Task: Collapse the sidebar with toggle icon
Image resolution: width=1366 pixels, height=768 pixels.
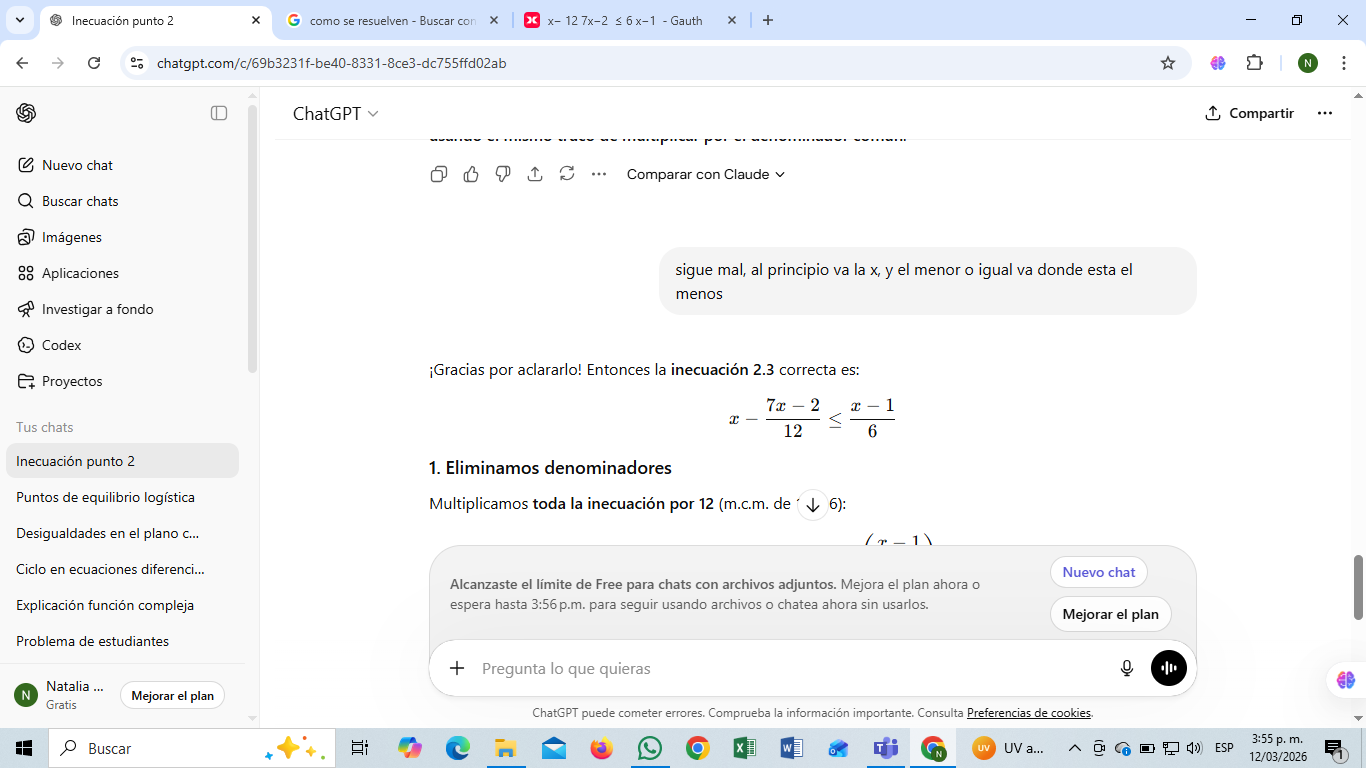Action: point(219,113)
